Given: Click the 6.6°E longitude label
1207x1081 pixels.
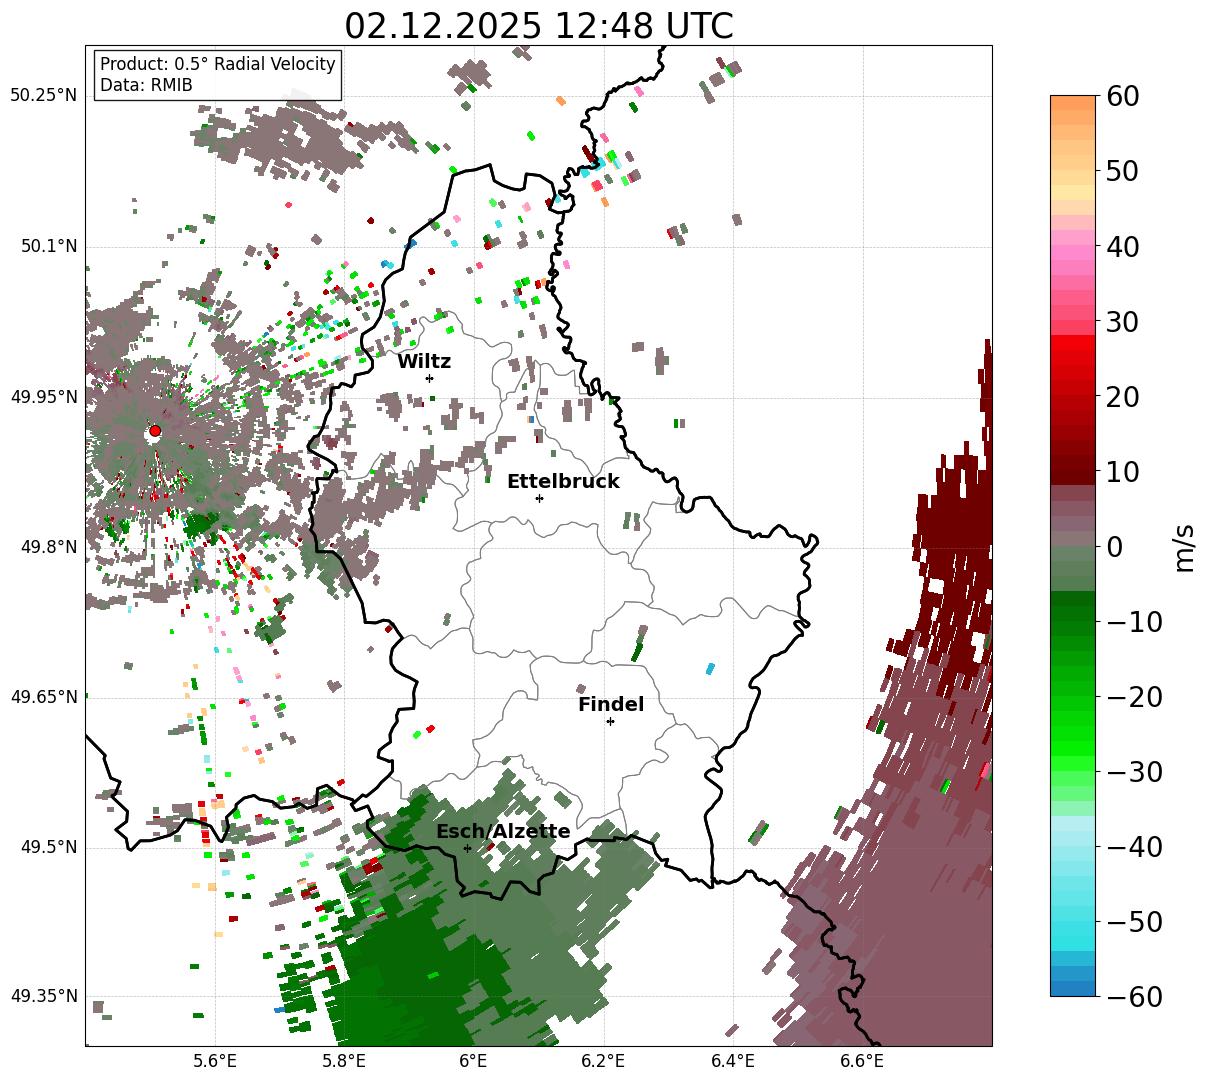Looking at the screenshot, I should (x=862, y=1061).
